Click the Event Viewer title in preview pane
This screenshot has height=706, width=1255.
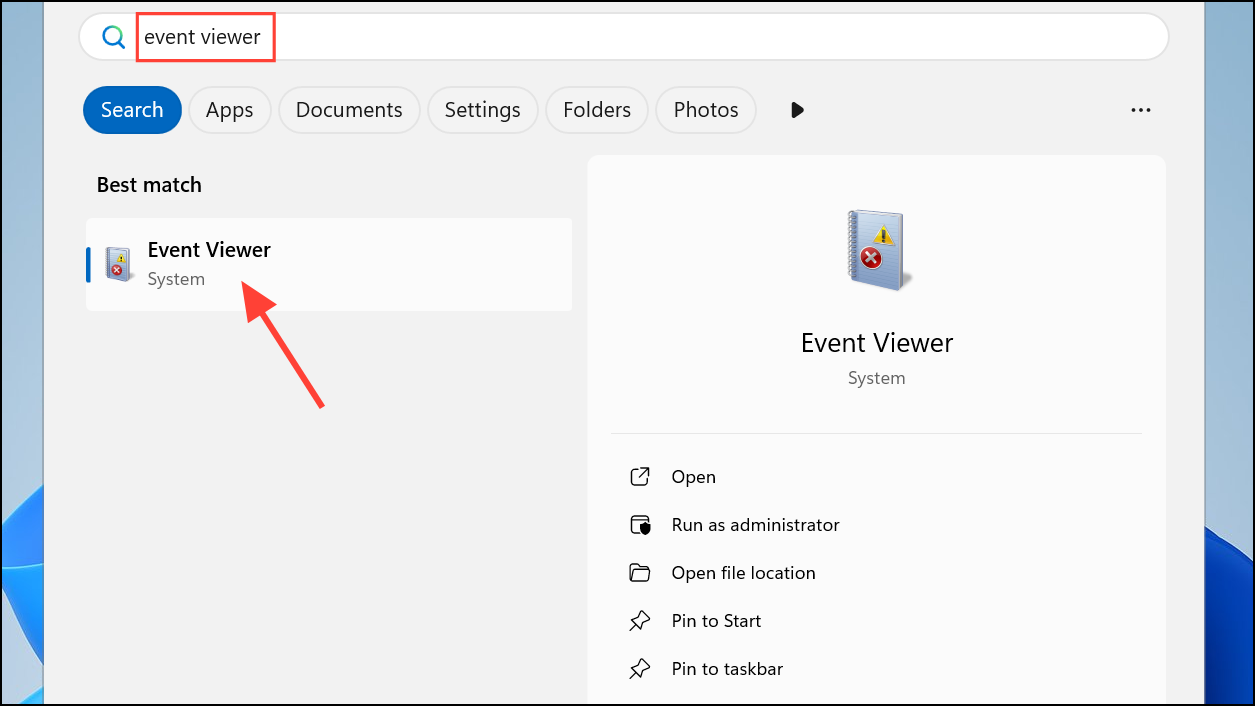(877, 343)
